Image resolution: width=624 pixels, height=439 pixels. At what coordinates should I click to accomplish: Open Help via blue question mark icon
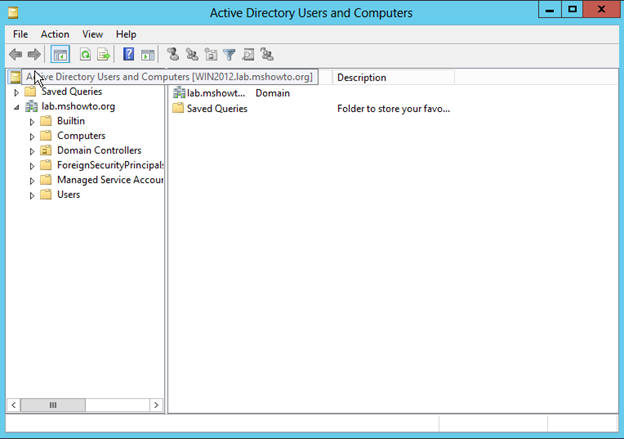[129, 54]
